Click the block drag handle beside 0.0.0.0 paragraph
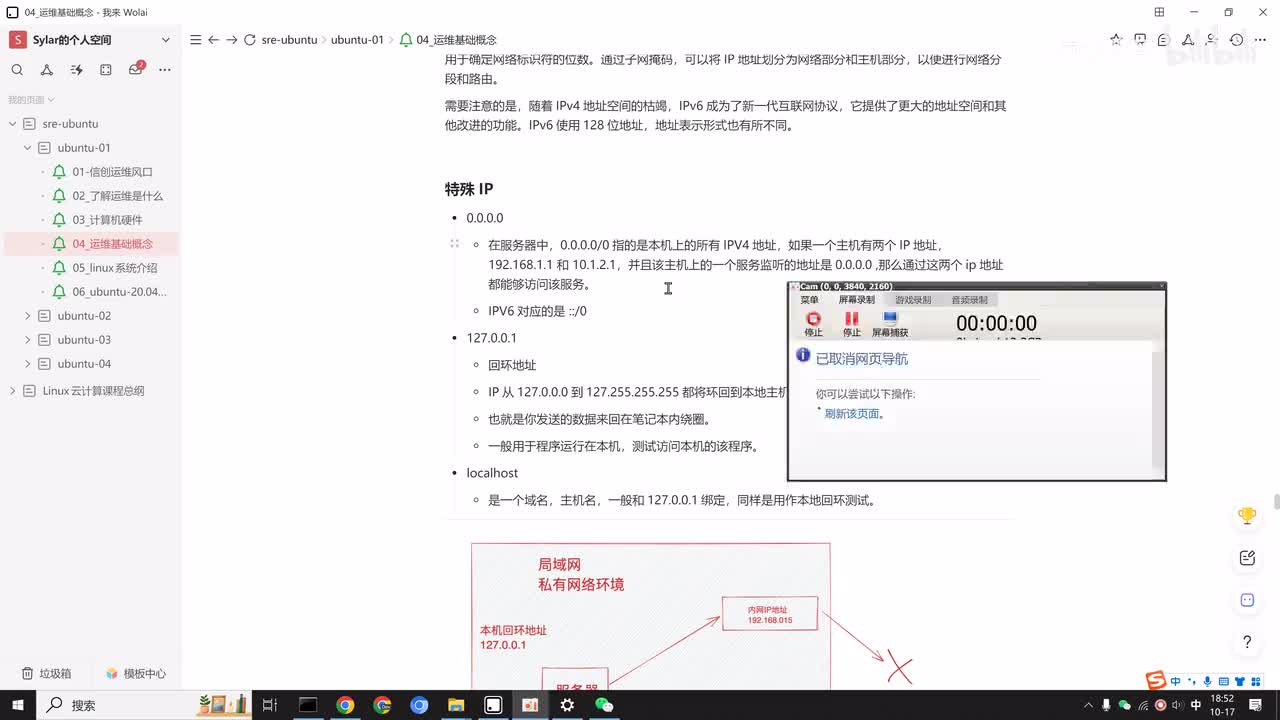Image resolution: width=1280 pixels, height=720 pixels. 454,244
